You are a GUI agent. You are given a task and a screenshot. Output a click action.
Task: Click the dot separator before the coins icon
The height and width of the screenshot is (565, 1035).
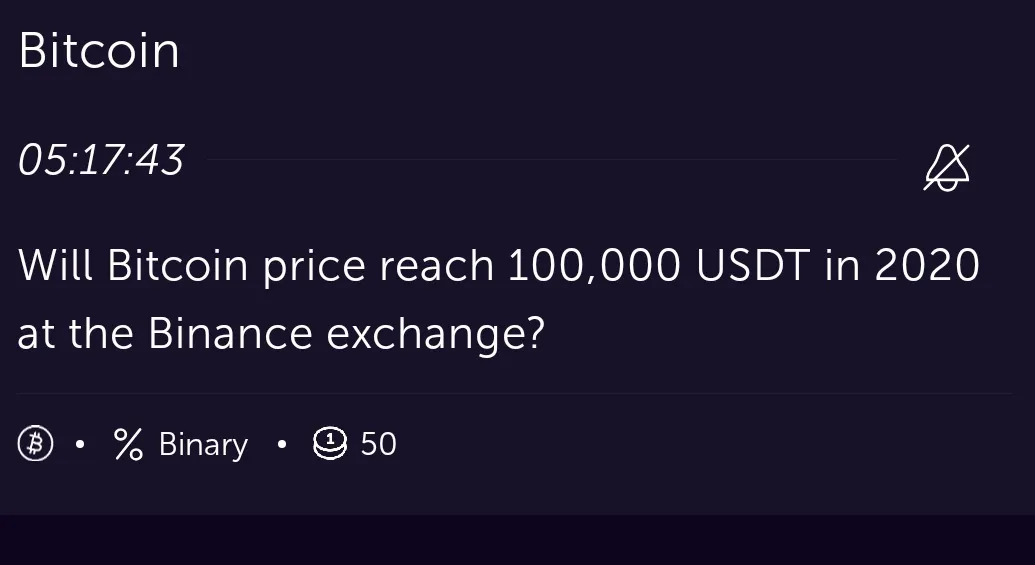(282, 444)
